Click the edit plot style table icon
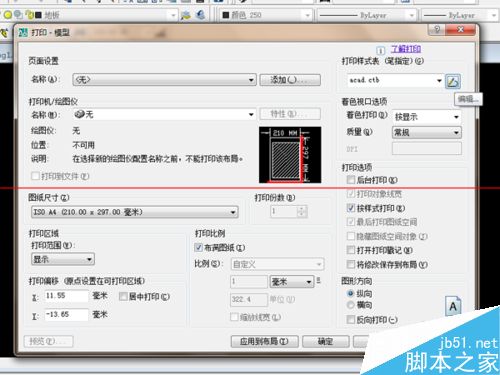 453,81
